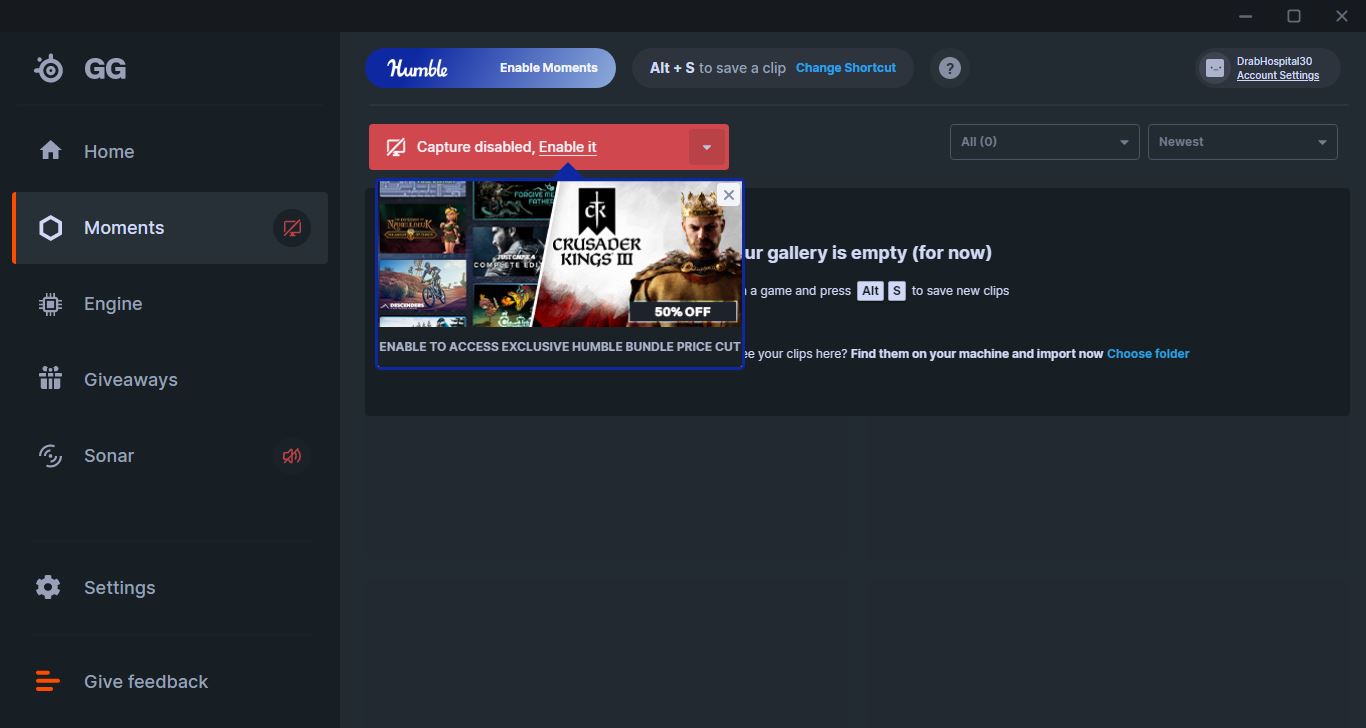This screenshot has height=728, width=1366.
Task: Toggle capture badge on Moments sidebar item
Action: coord(292,228)
